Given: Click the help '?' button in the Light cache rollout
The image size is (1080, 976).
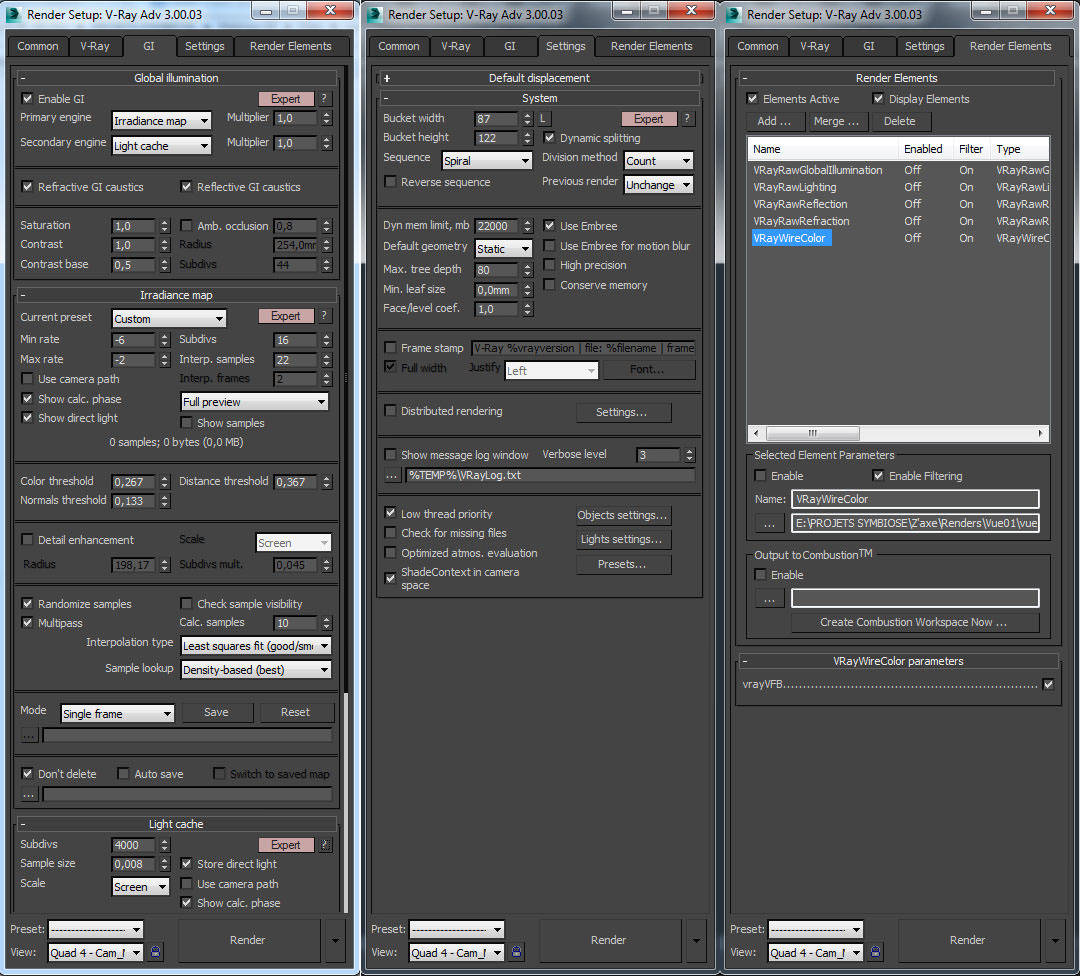Looking at the screenshot, I should (325, 844).
